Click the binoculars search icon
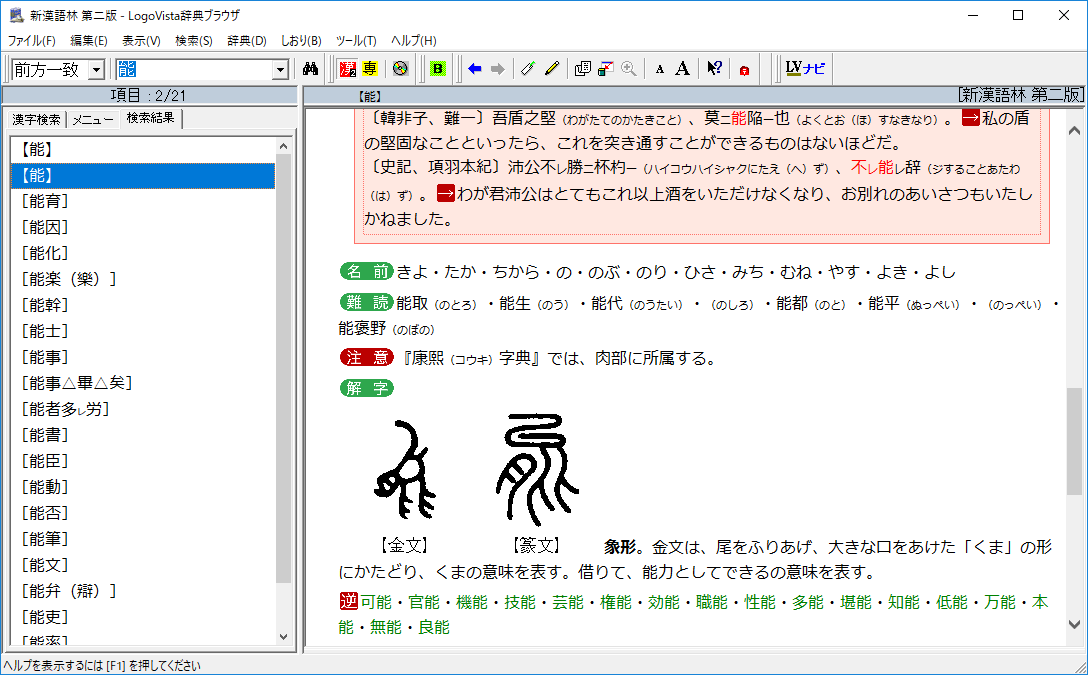Image resolution: width=1088 pixels, height=675 pixels. point(310,69)
